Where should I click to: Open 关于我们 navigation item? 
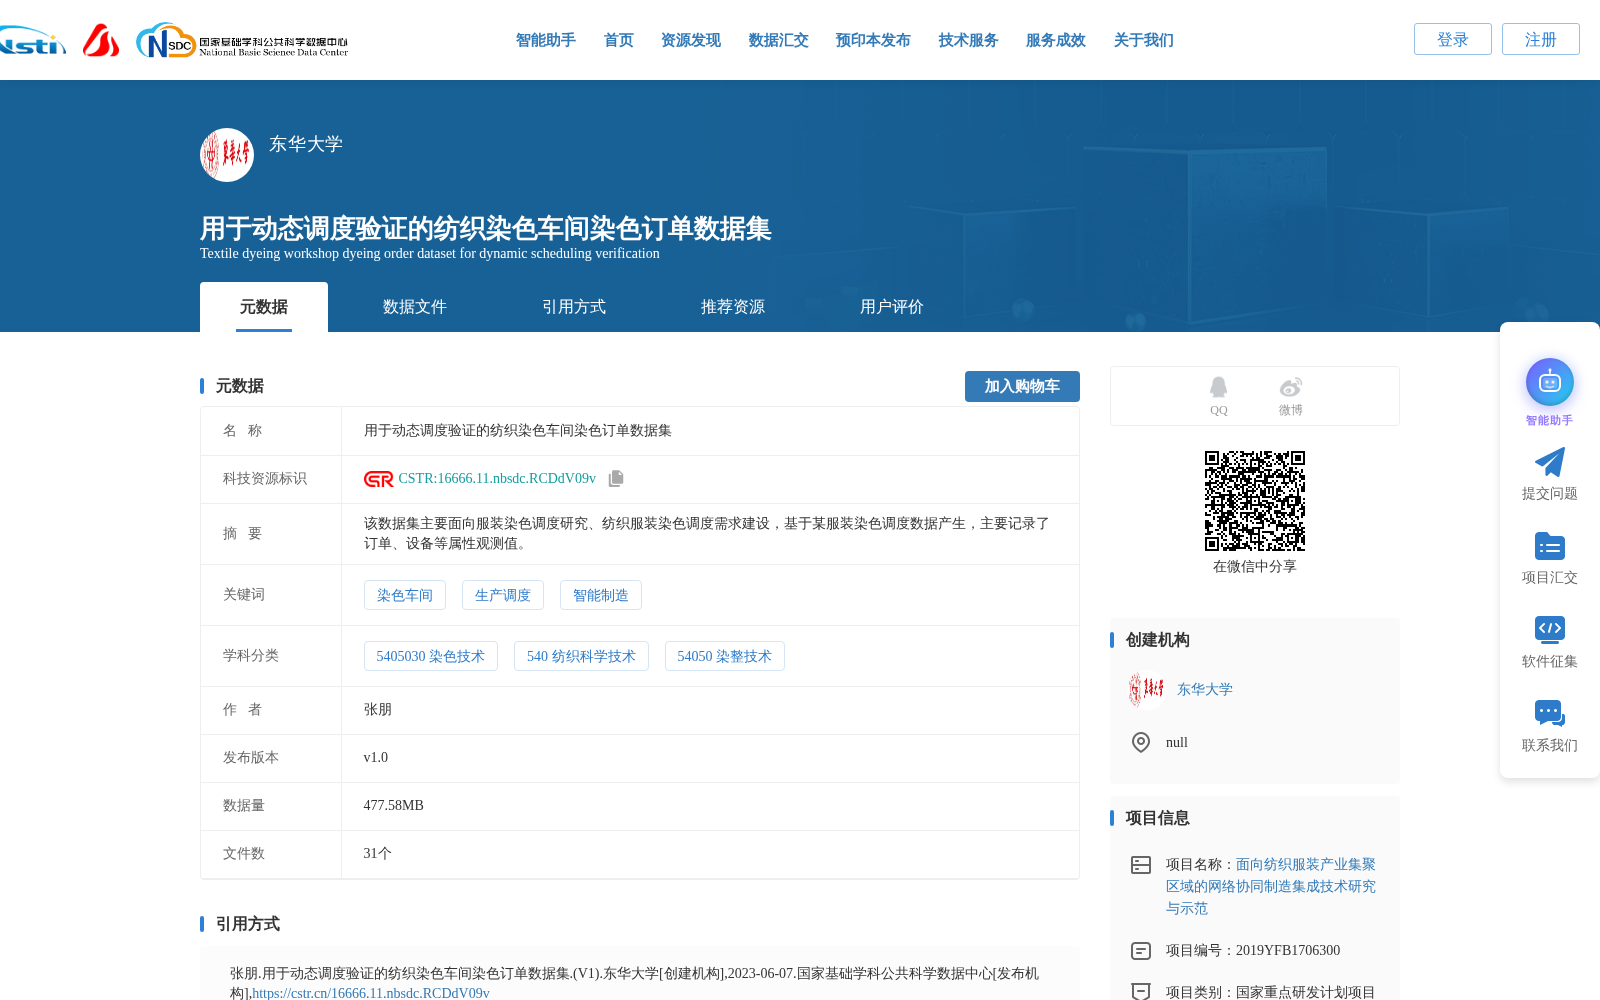coord(1144,40)
